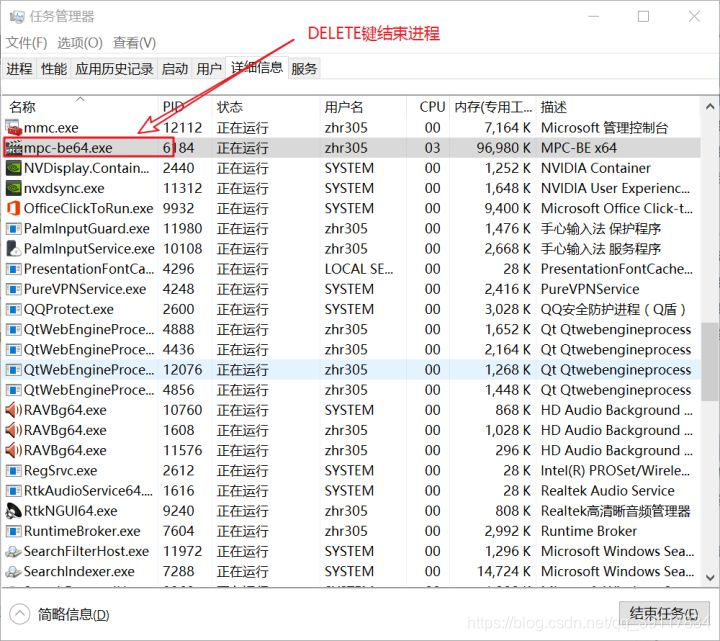Image resolution: width=720 pixels, height=641 pixels.
Task: Open the 文件(F) menu
Action: (x=27, y=43)
